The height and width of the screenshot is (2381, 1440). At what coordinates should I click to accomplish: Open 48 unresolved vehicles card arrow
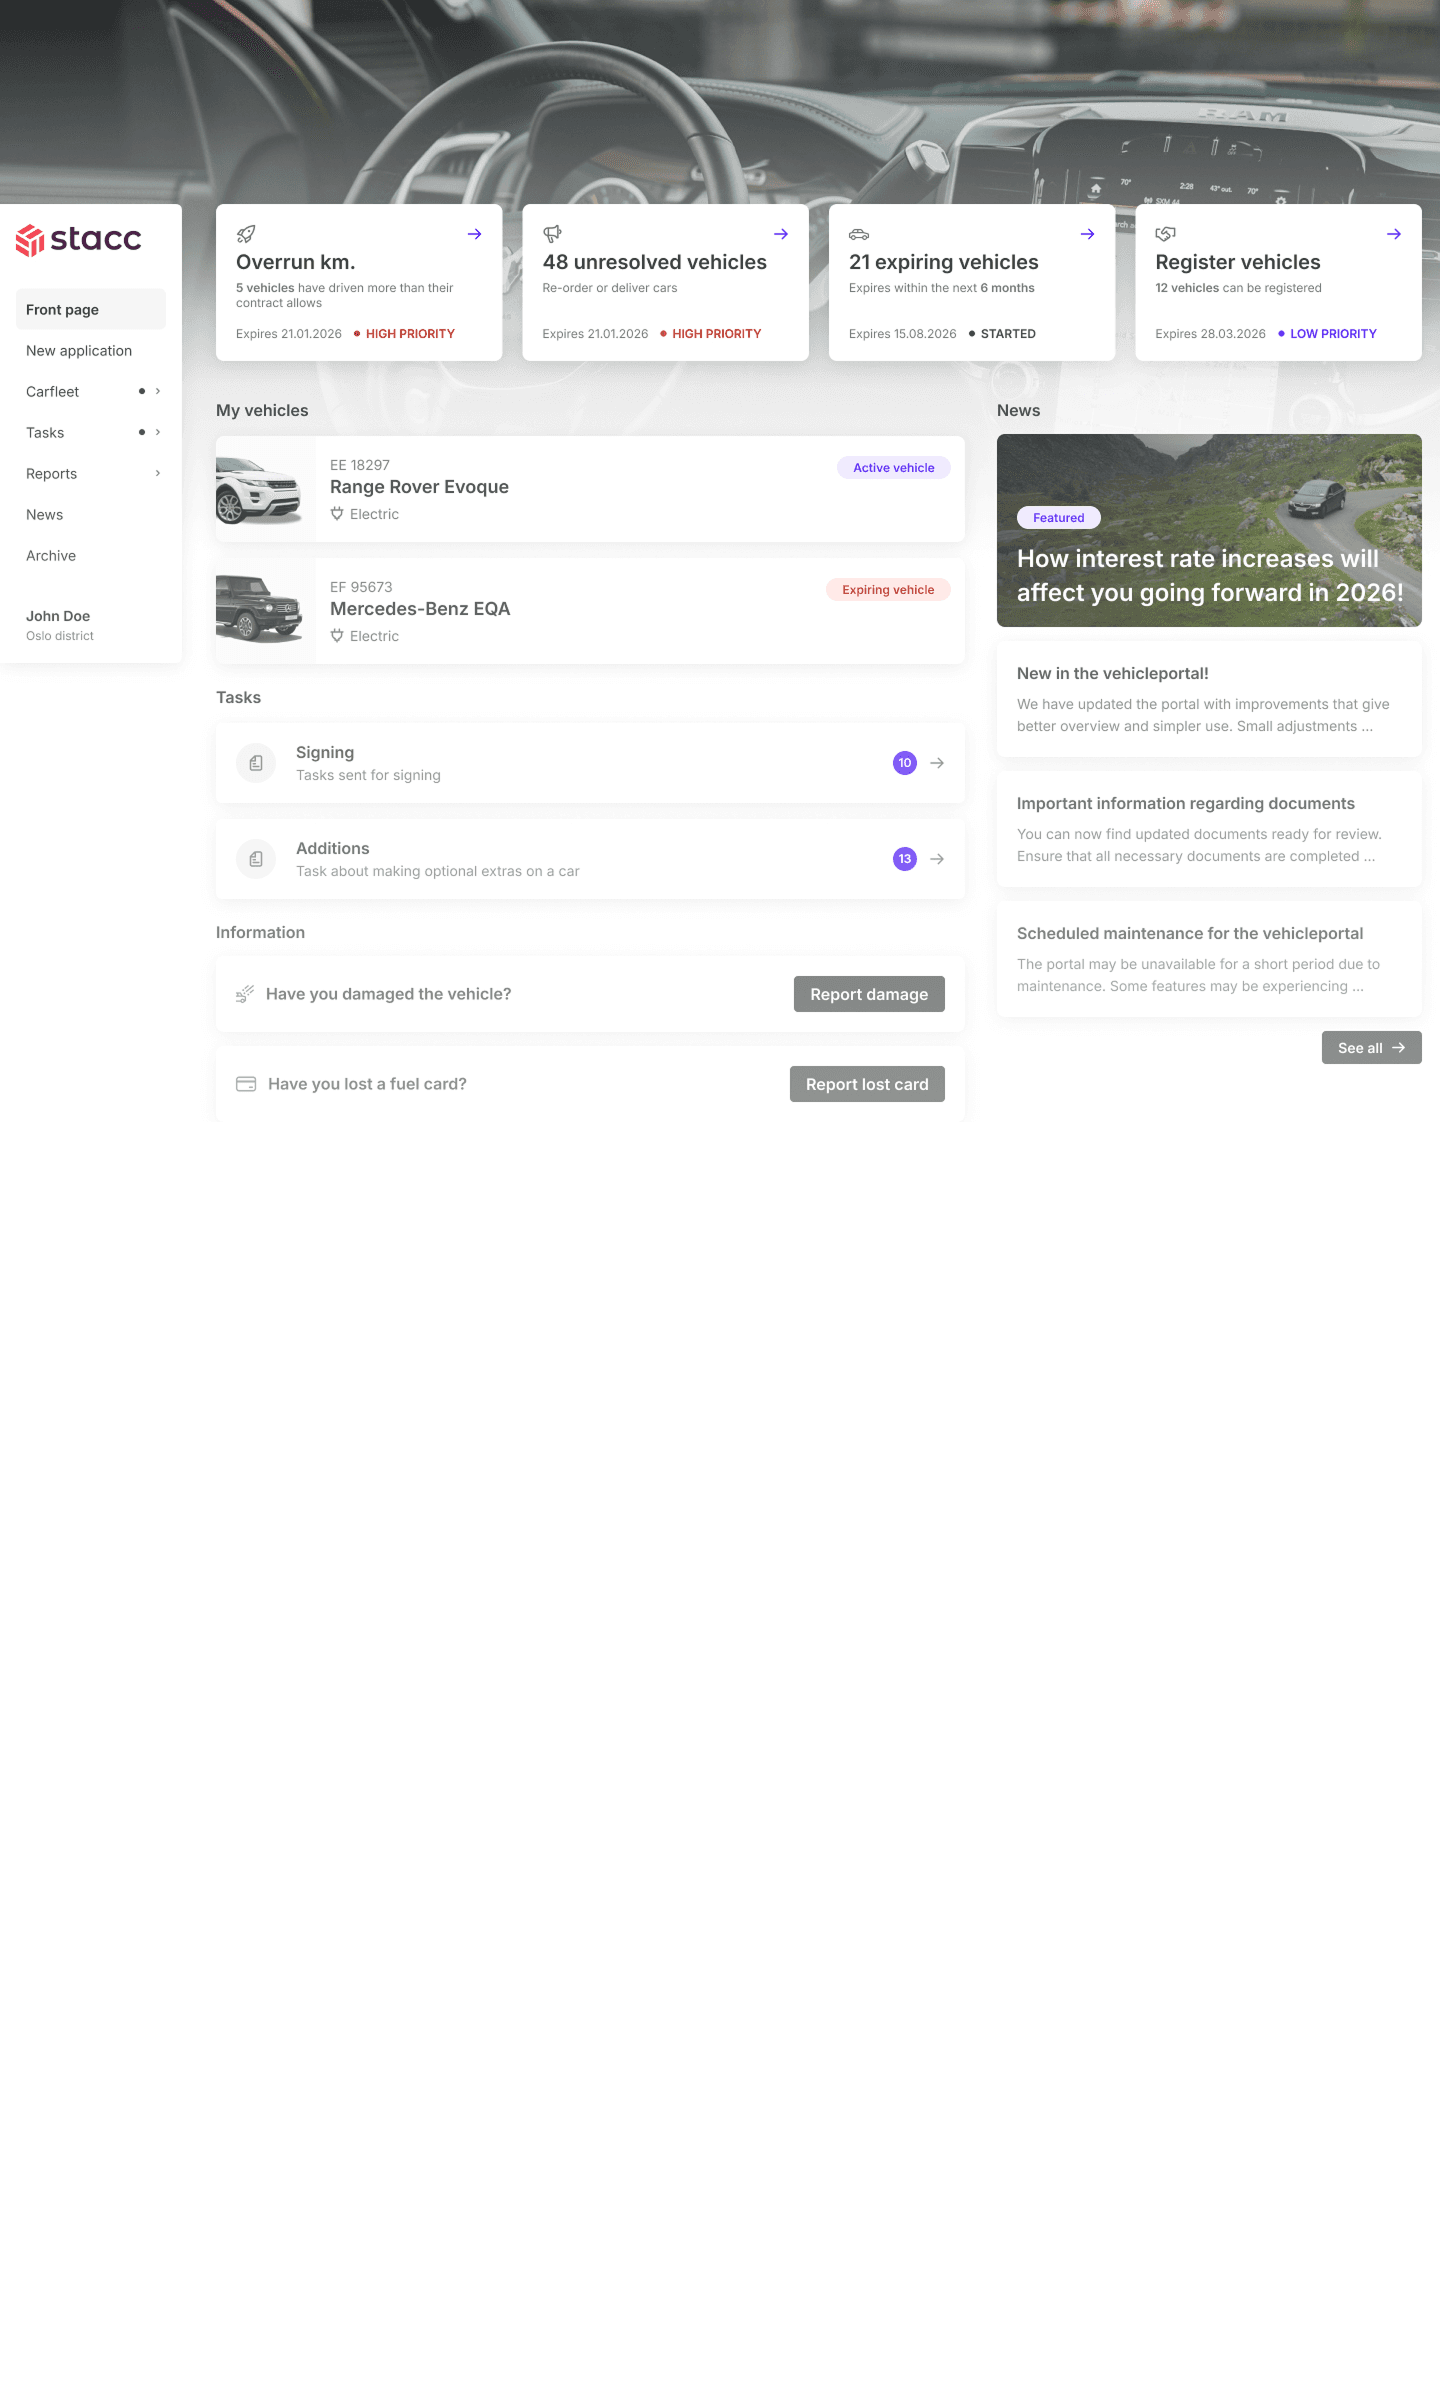point(781,234)
